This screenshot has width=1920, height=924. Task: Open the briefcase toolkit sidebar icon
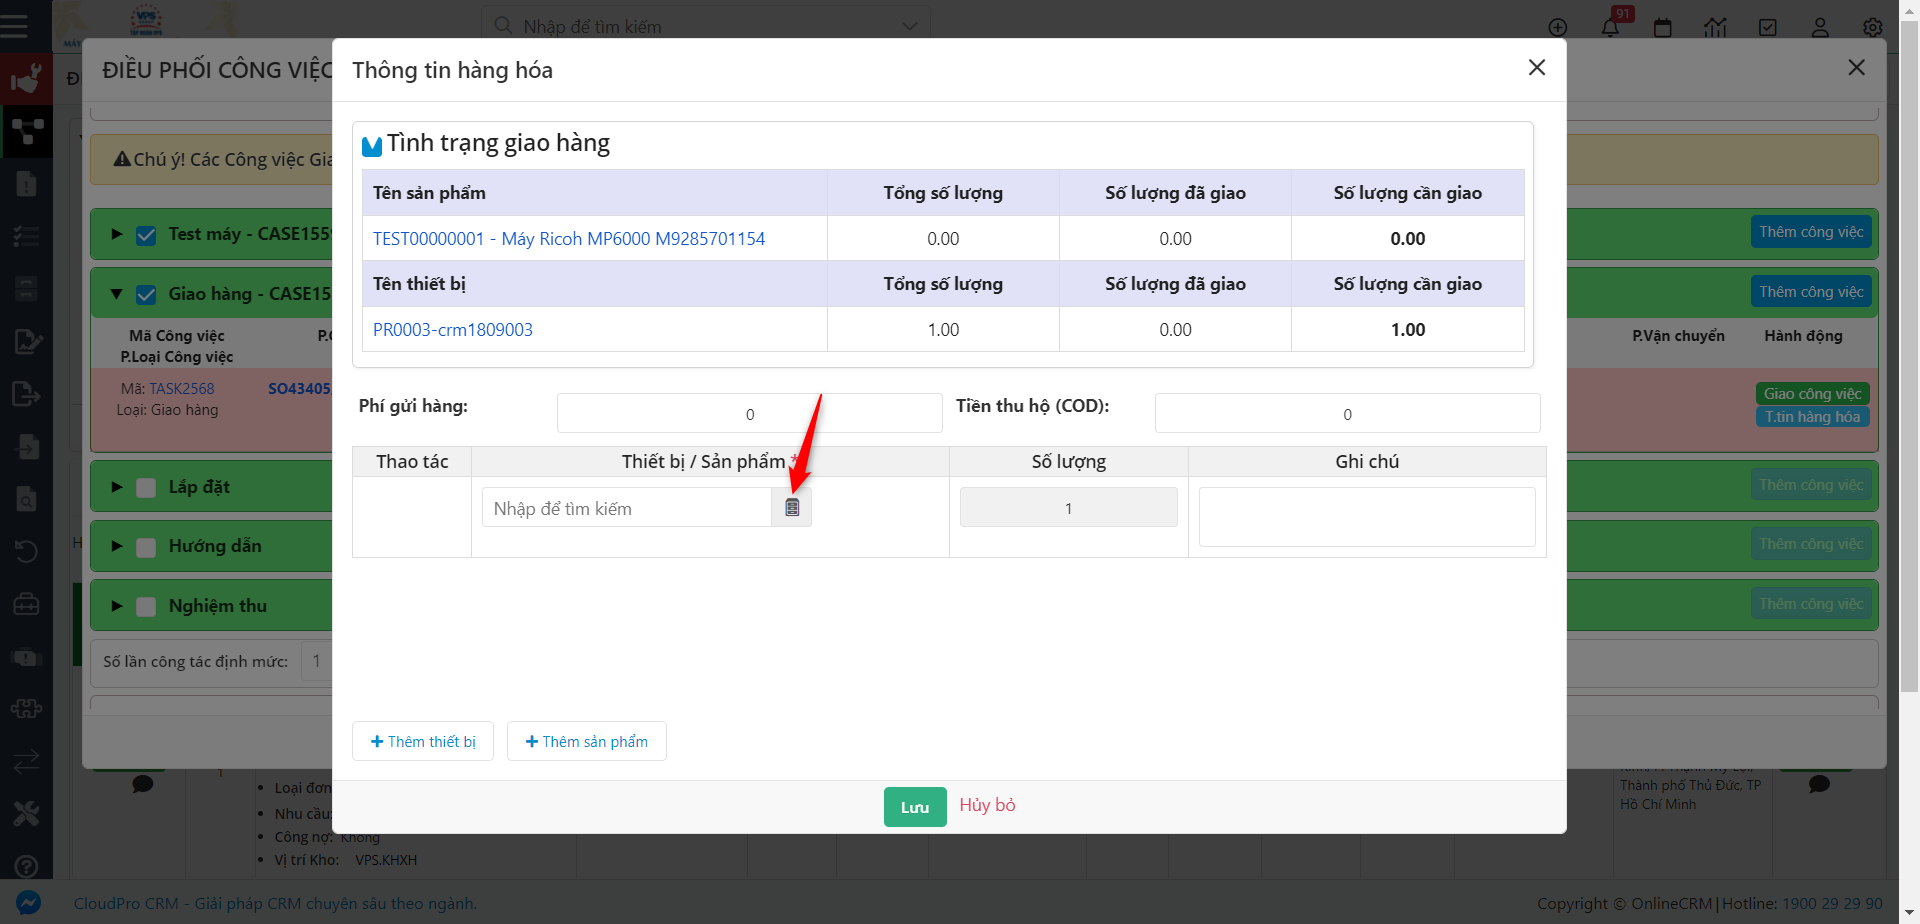[x=26, y=604]
